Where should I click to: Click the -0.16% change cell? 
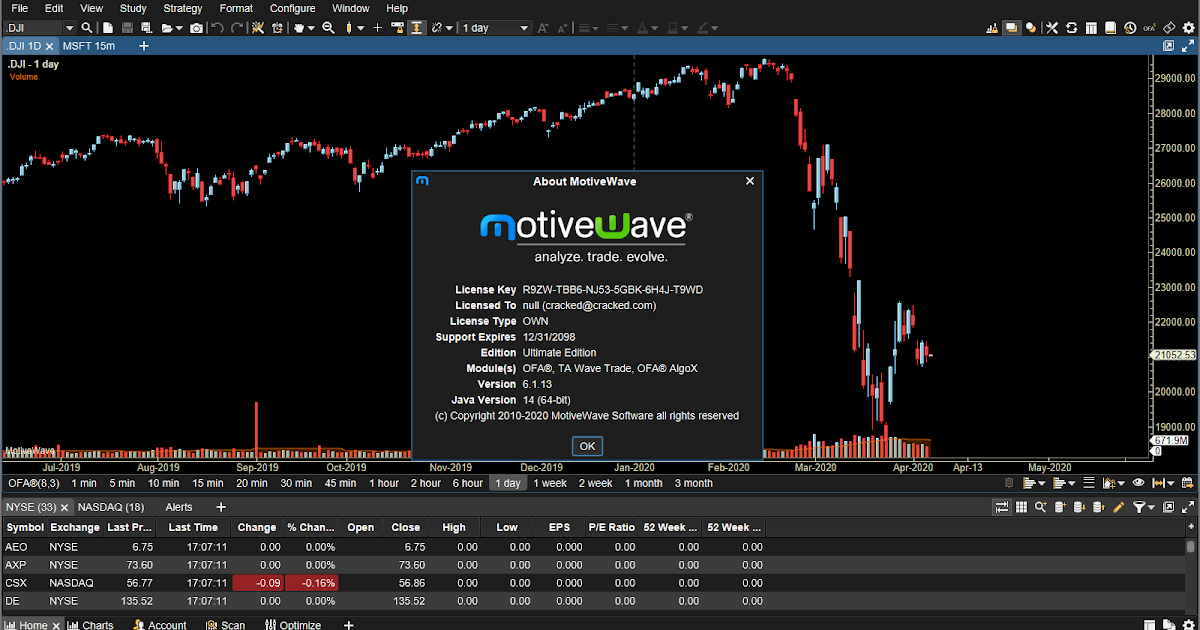click(x=311, y=583)
